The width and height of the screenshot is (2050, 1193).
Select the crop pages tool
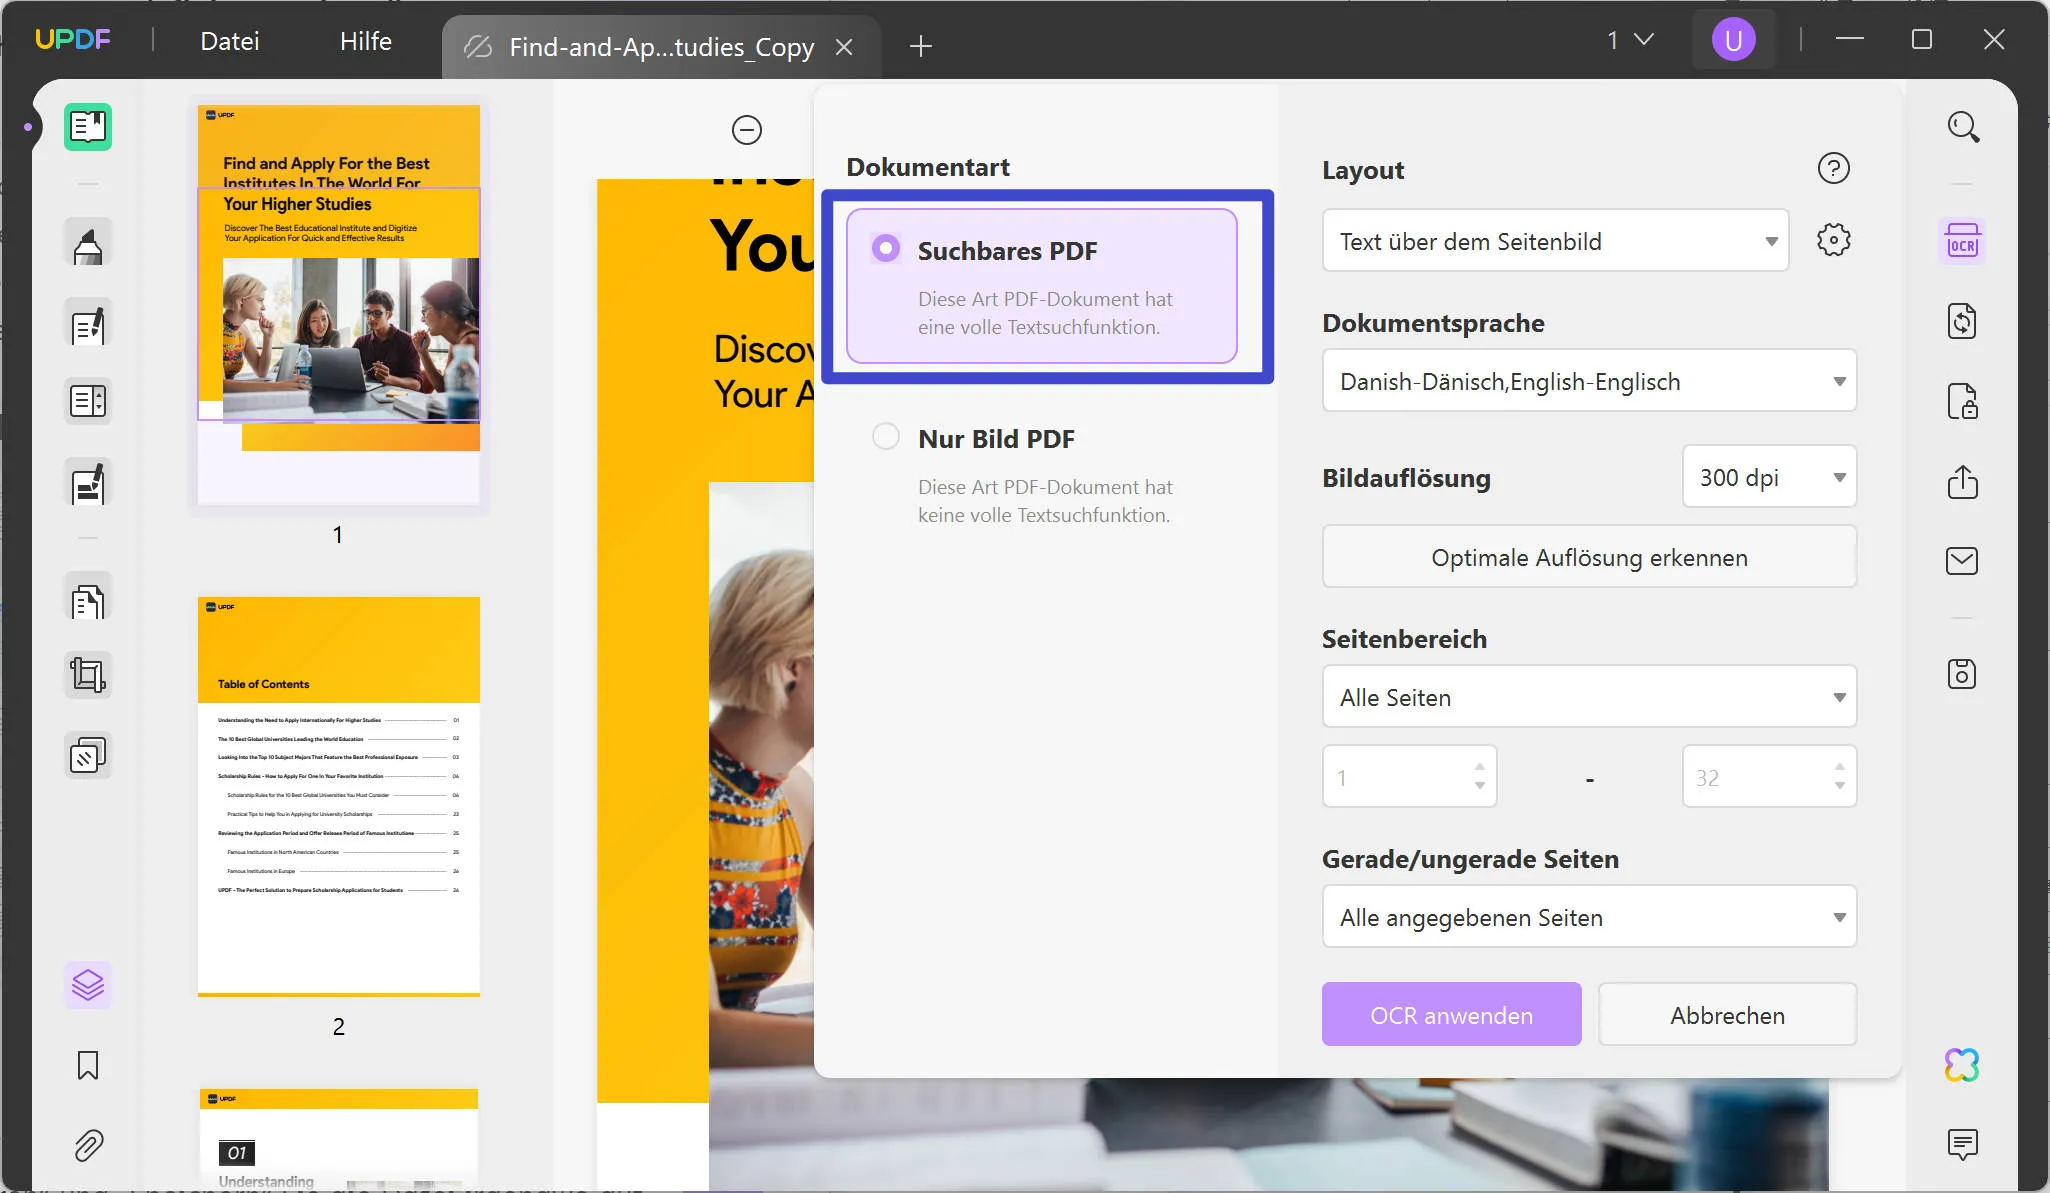click(x=88, y=674)
